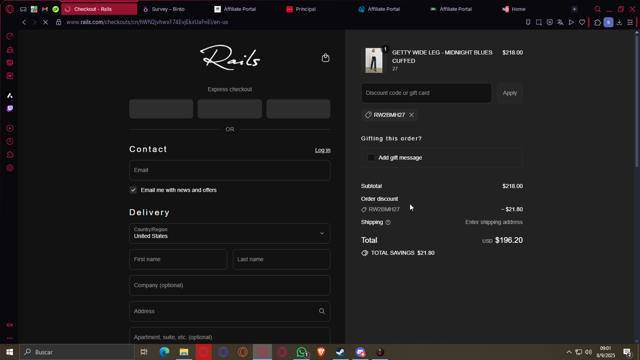Switch to the Checkout - Rails tab

99,9
